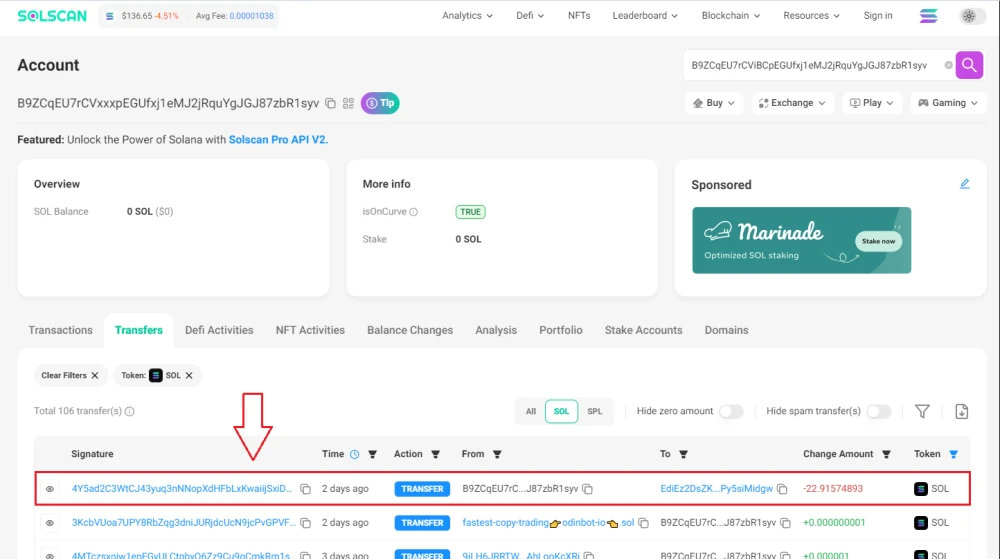Switch to the Defi Activities tab
1000x559 pixels.
coord(219,330)
